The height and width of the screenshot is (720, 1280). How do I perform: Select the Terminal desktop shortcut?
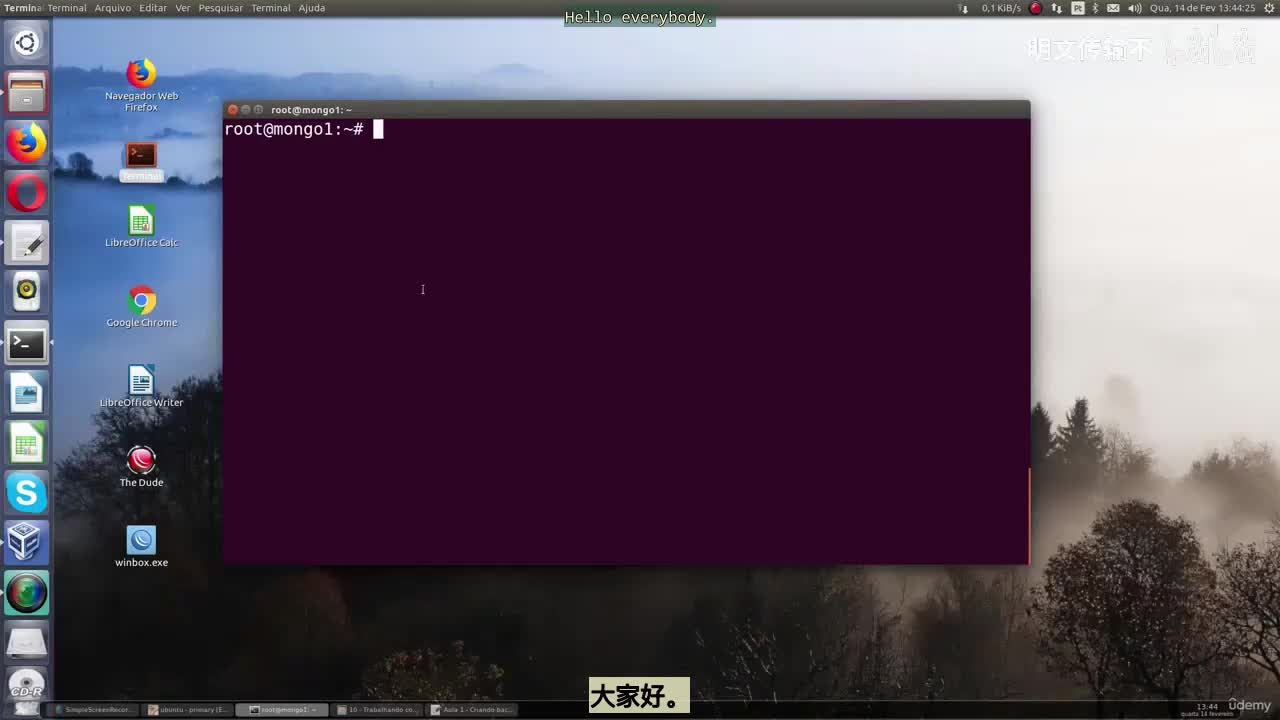pos(141,162)
